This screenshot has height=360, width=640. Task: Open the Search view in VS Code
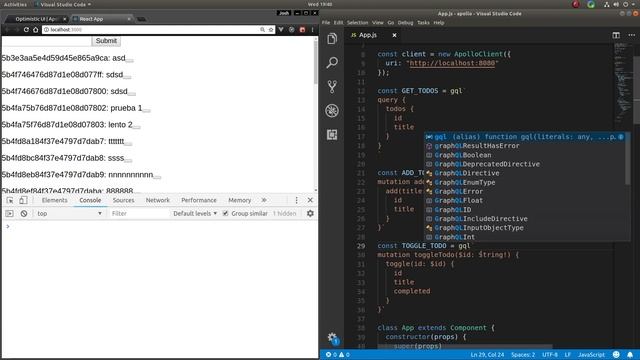pyautogui.click(x=332, y=62)
